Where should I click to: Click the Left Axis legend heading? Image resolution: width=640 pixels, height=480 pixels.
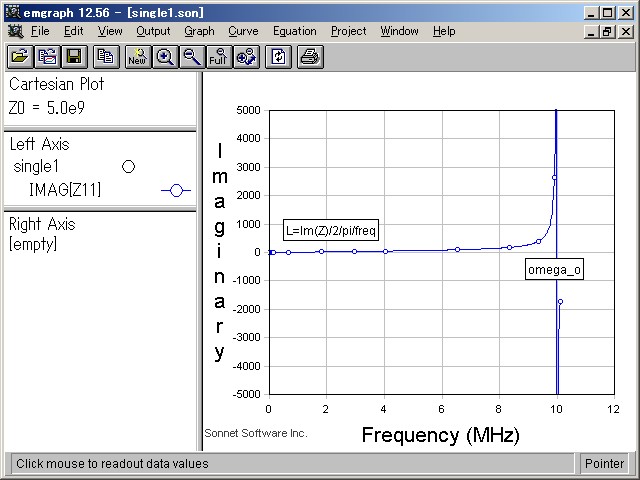[x=40, y=144]
